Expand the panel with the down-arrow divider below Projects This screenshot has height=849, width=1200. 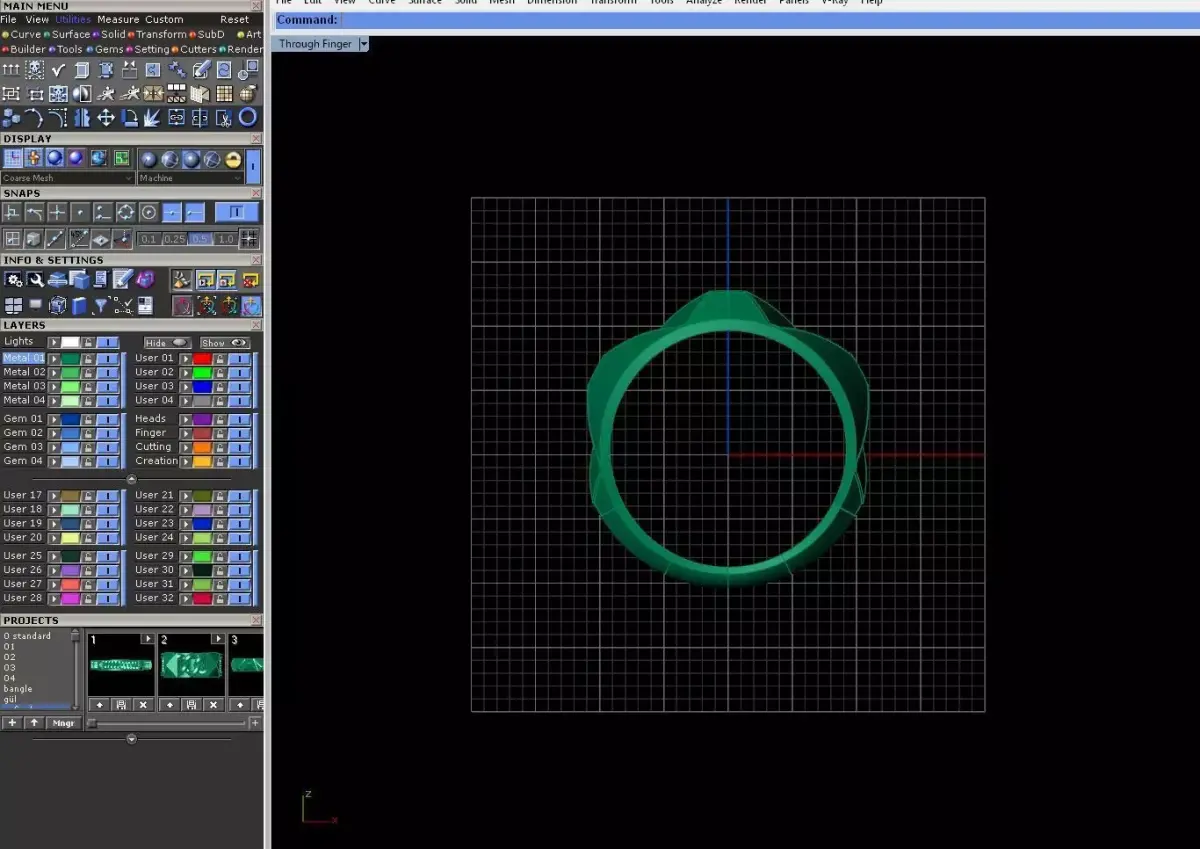coord(131,739)
